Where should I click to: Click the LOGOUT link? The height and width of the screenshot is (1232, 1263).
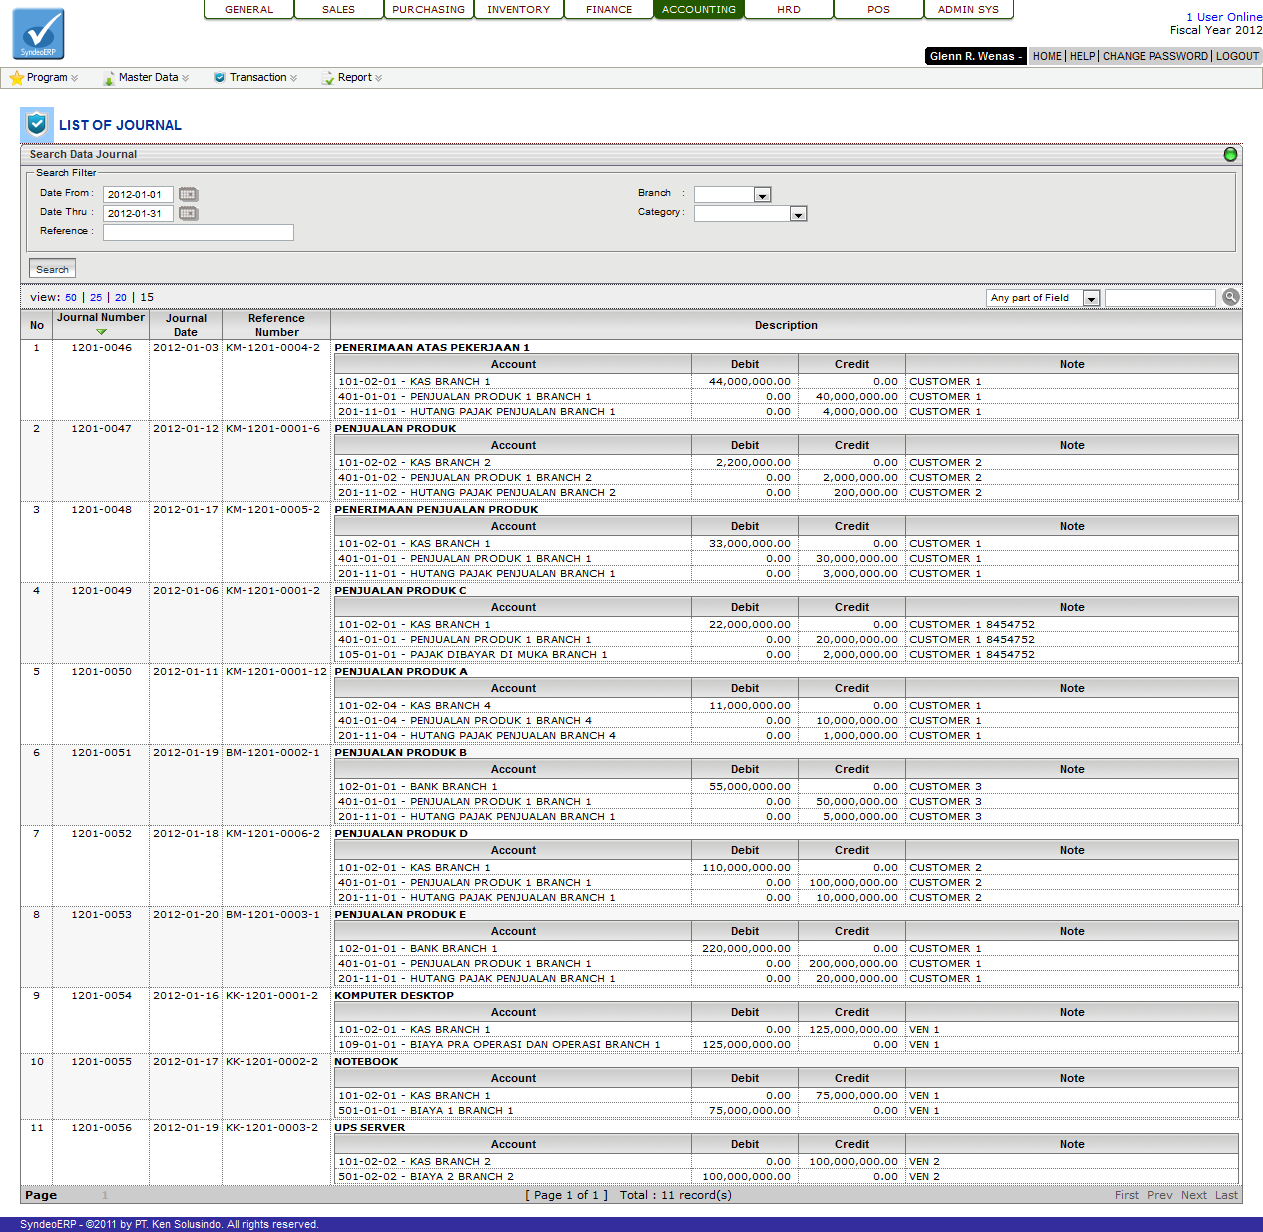point(1237,56)
